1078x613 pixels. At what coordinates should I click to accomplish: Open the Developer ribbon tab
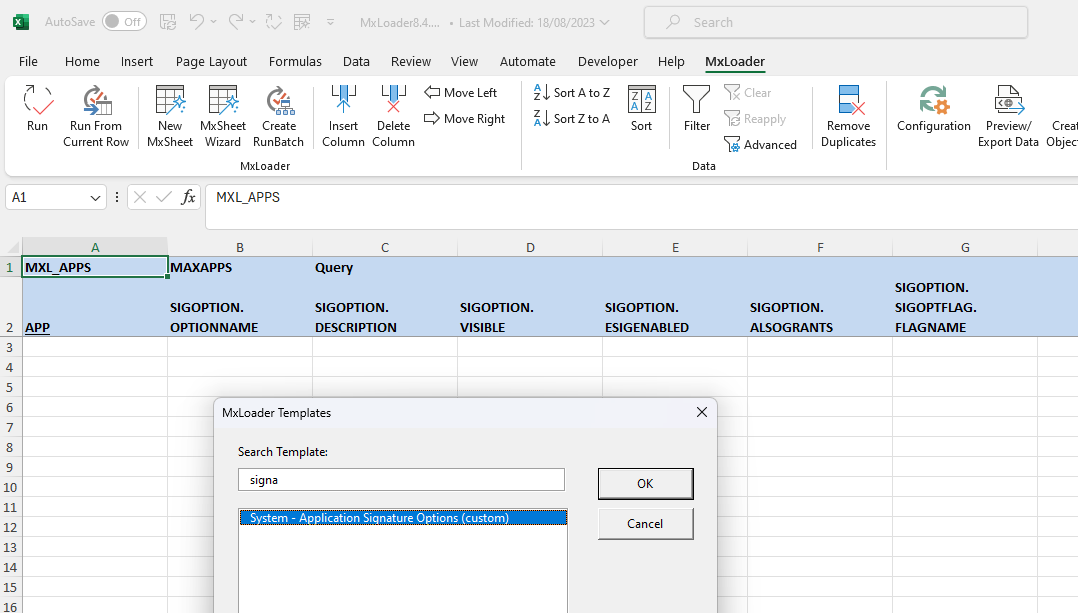[607, 62]
